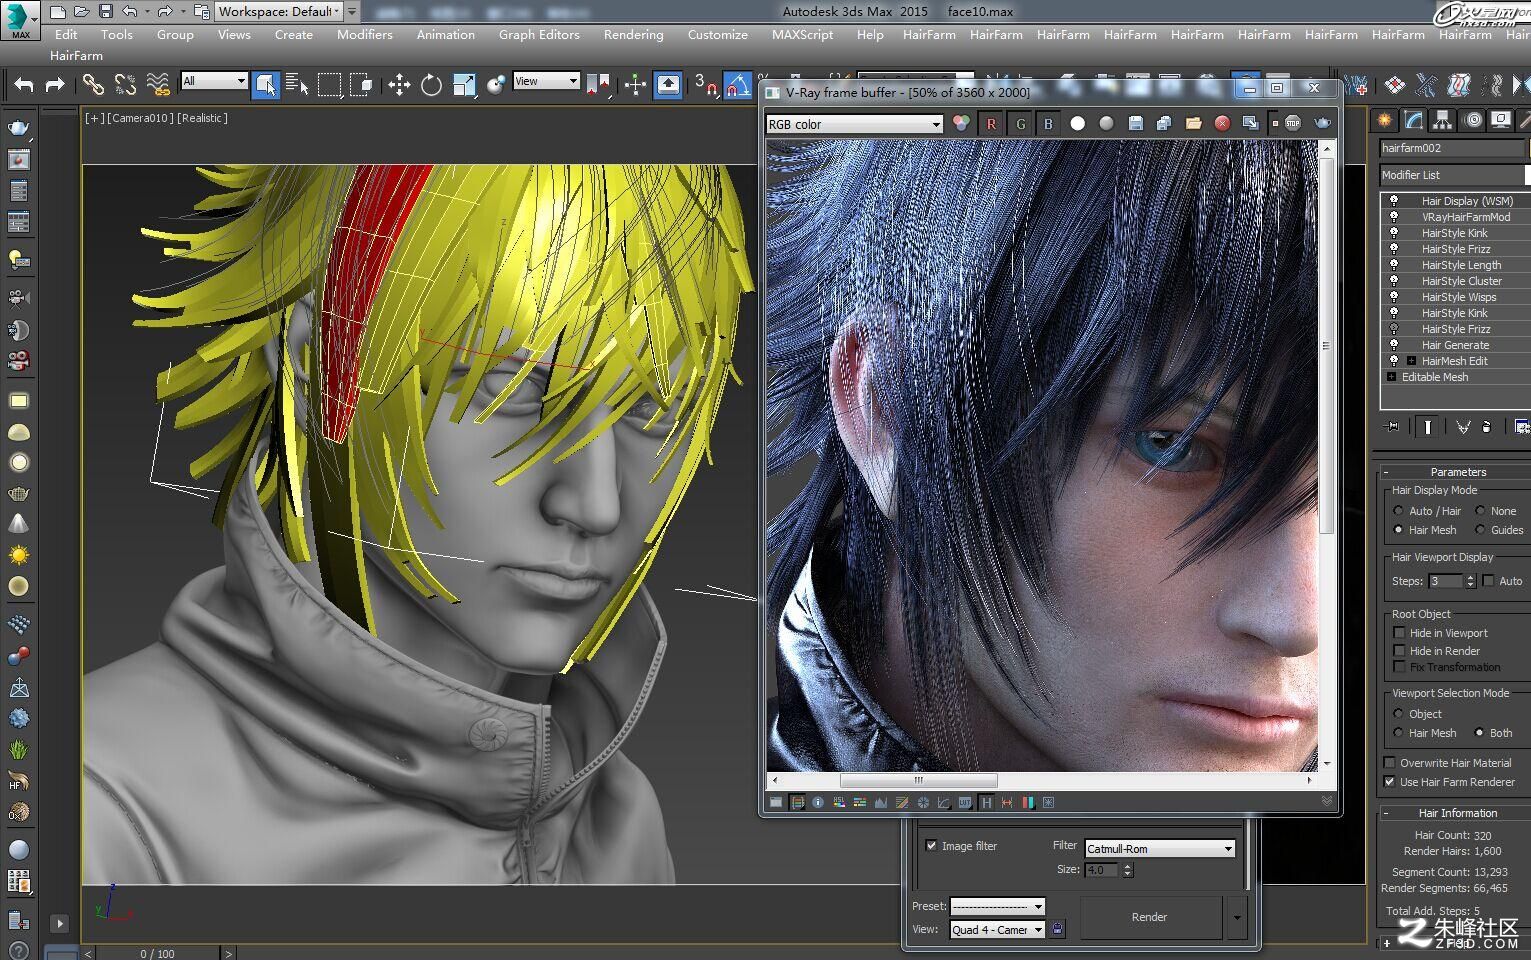Switch to RGB channels in frame buffer
1531x960 pixels.
coord(961,123)
